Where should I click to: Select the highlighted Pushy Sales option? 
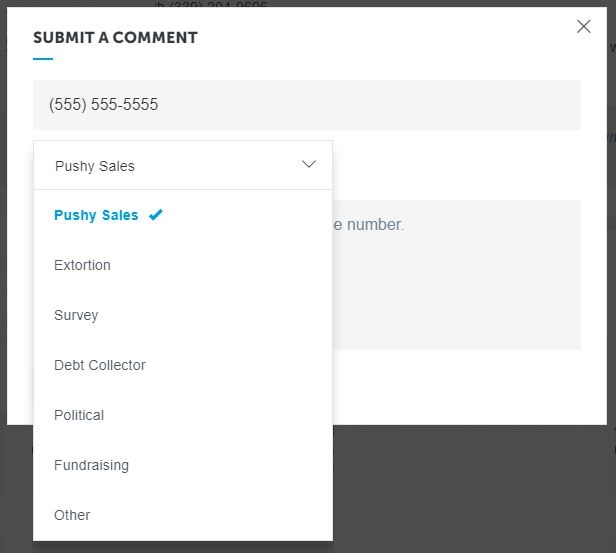tap(96, 215)
